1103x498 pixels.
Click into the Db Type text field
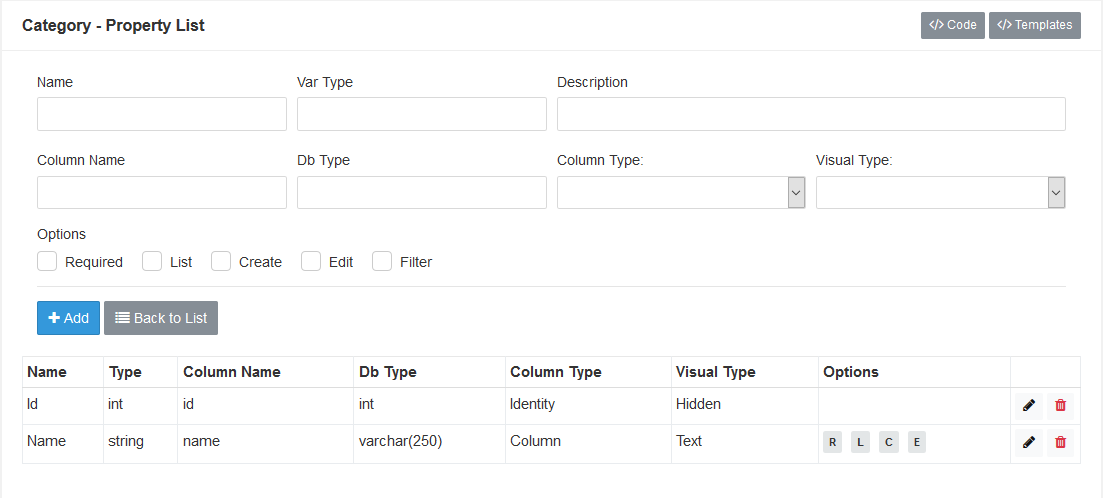point(421,193)
